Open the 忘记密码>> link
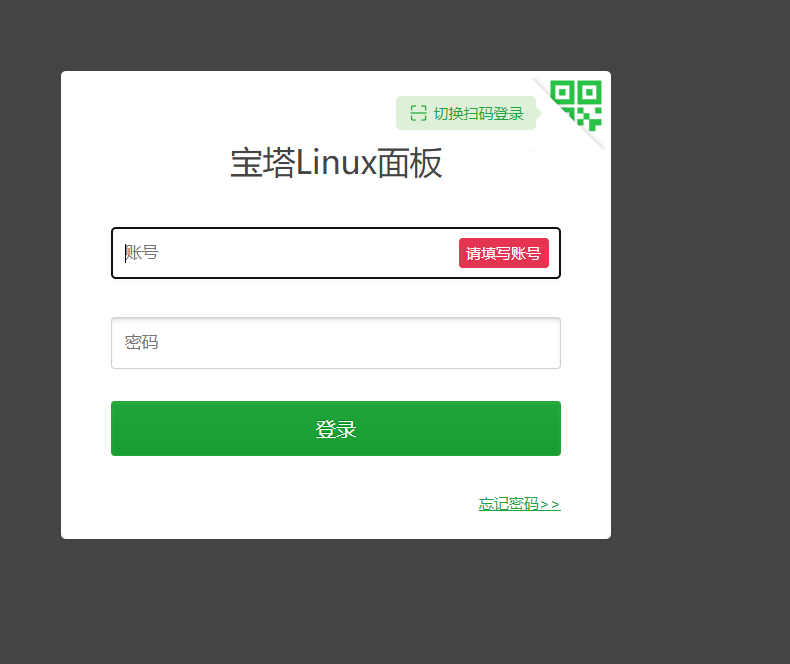The image size is (790, 664). pos(519,504)
